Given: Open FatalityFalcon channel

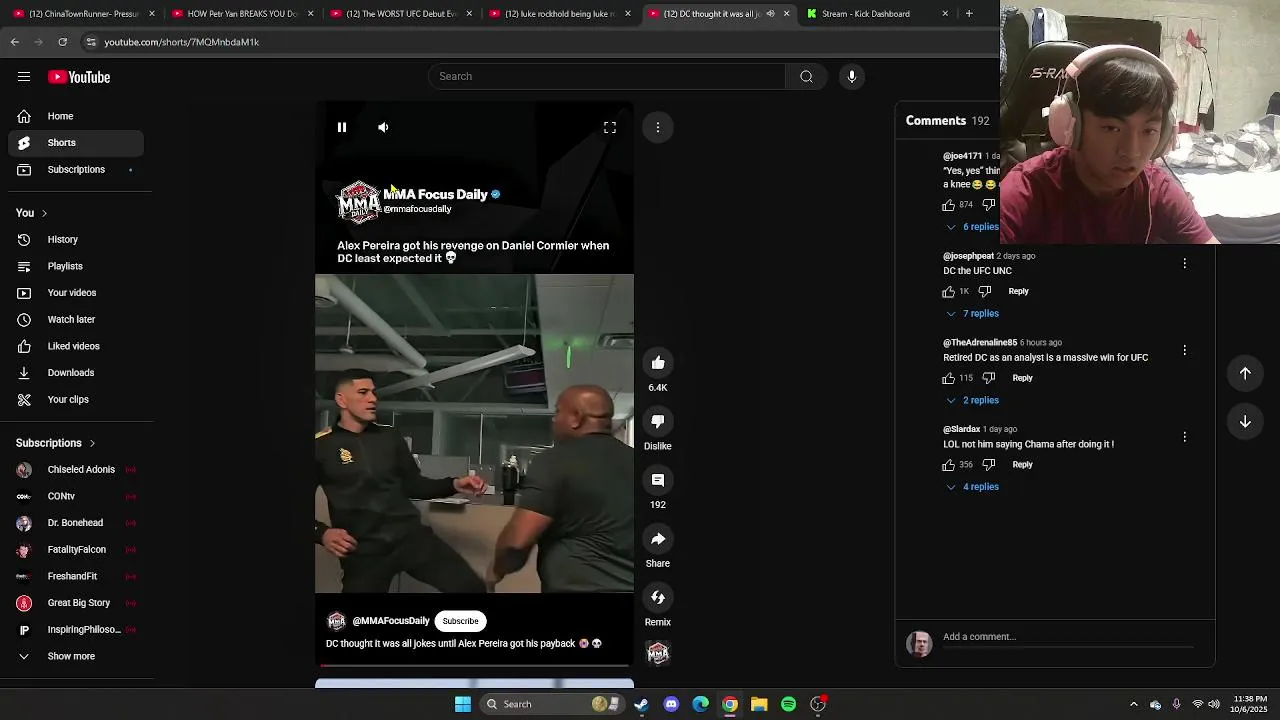Looking at the screenshot, I should [76, 550].
